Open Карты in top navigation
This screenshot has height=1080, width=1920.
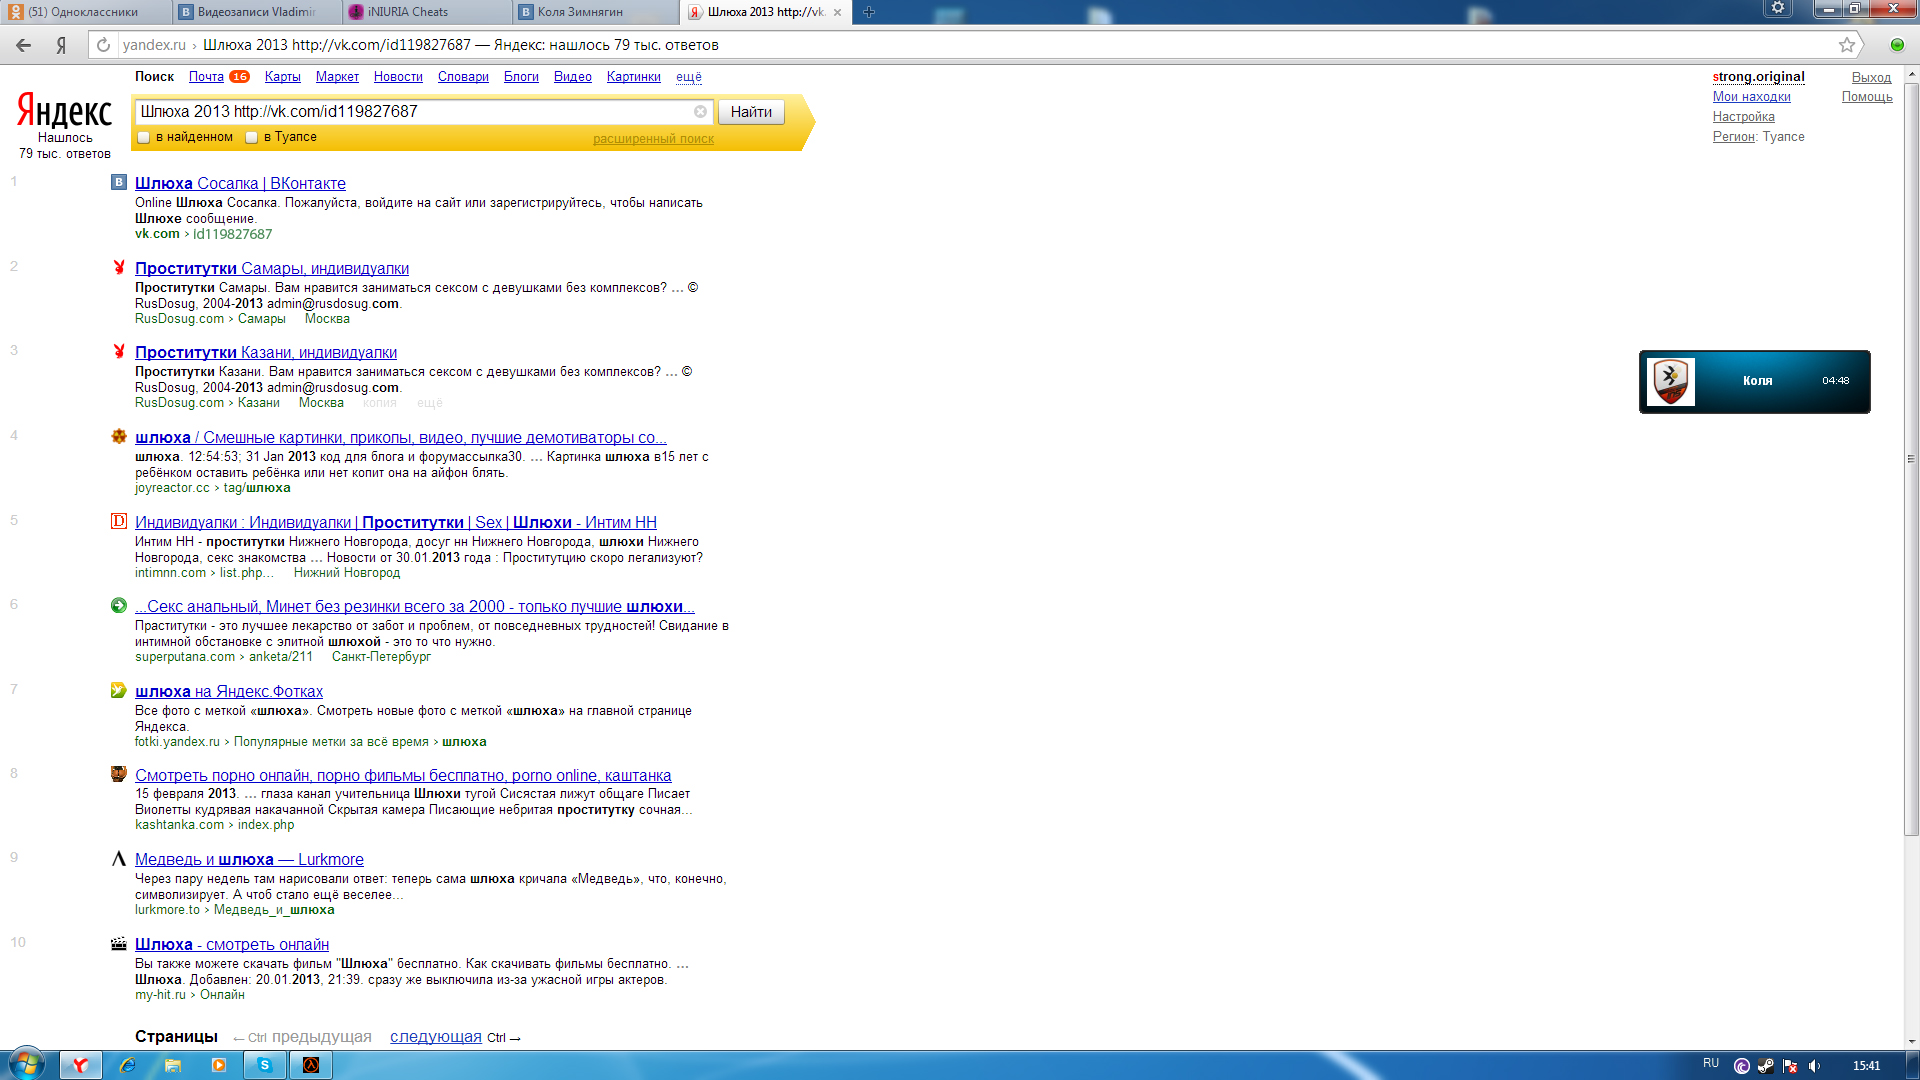tap(282, 77)
